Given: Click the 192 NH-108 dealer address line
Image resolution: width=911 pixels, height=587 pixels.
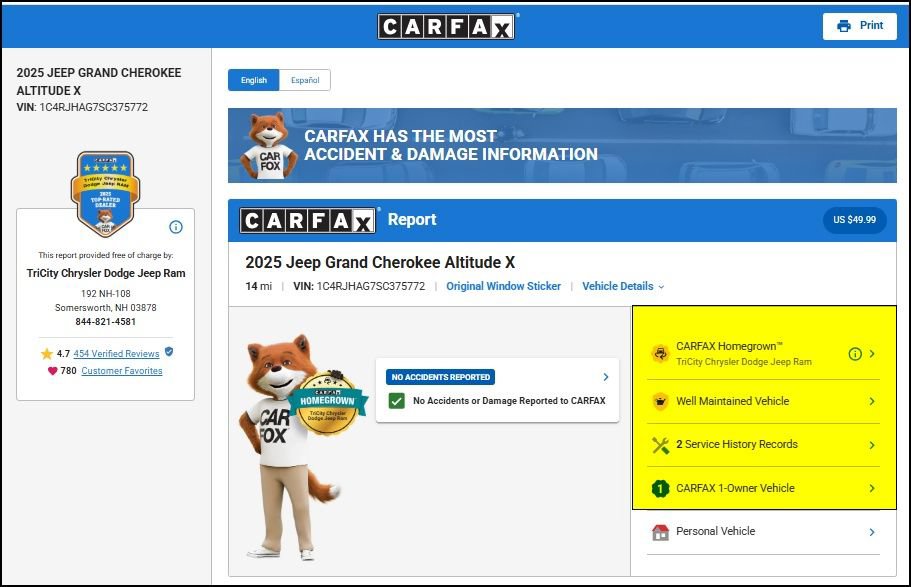Looking at the screenshot, I should (106, 294).
